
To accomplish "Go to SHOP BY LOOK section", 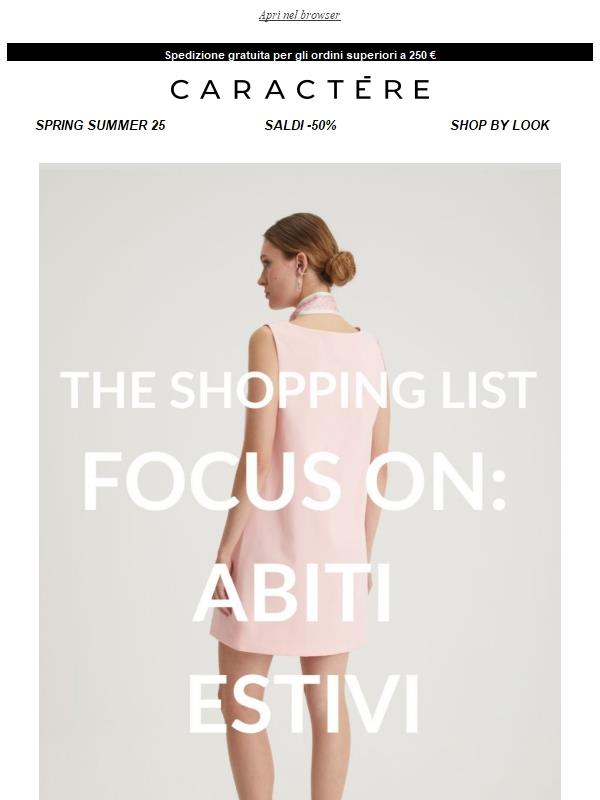I will point(499,125).
